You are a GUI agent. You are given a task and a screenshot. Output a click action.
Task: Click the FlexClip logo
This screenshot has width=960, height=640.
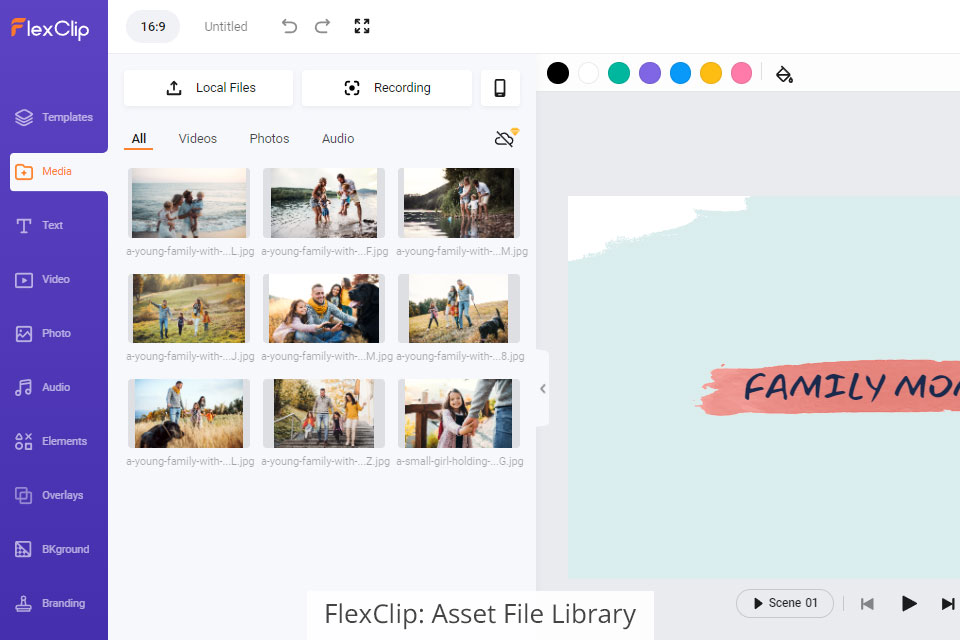[50, 29]
